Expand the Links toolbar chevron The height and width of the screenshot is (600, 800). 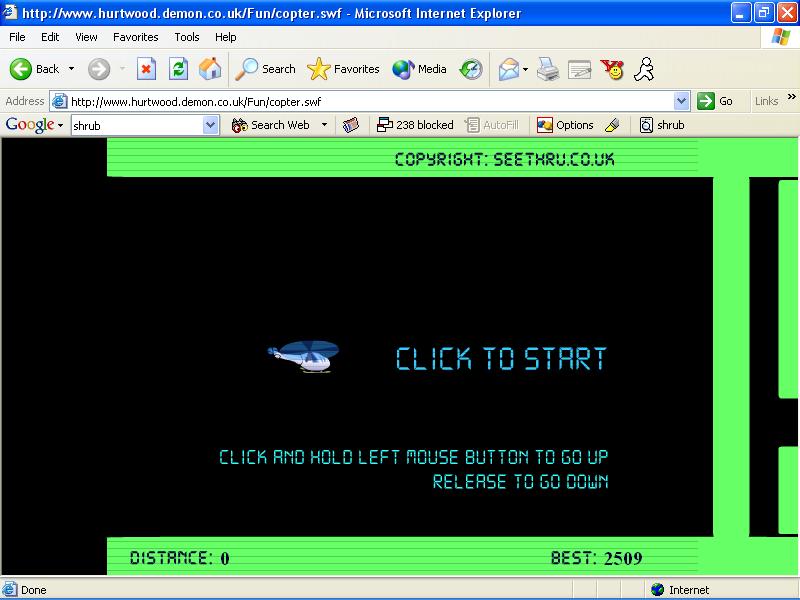coord(791,96)
